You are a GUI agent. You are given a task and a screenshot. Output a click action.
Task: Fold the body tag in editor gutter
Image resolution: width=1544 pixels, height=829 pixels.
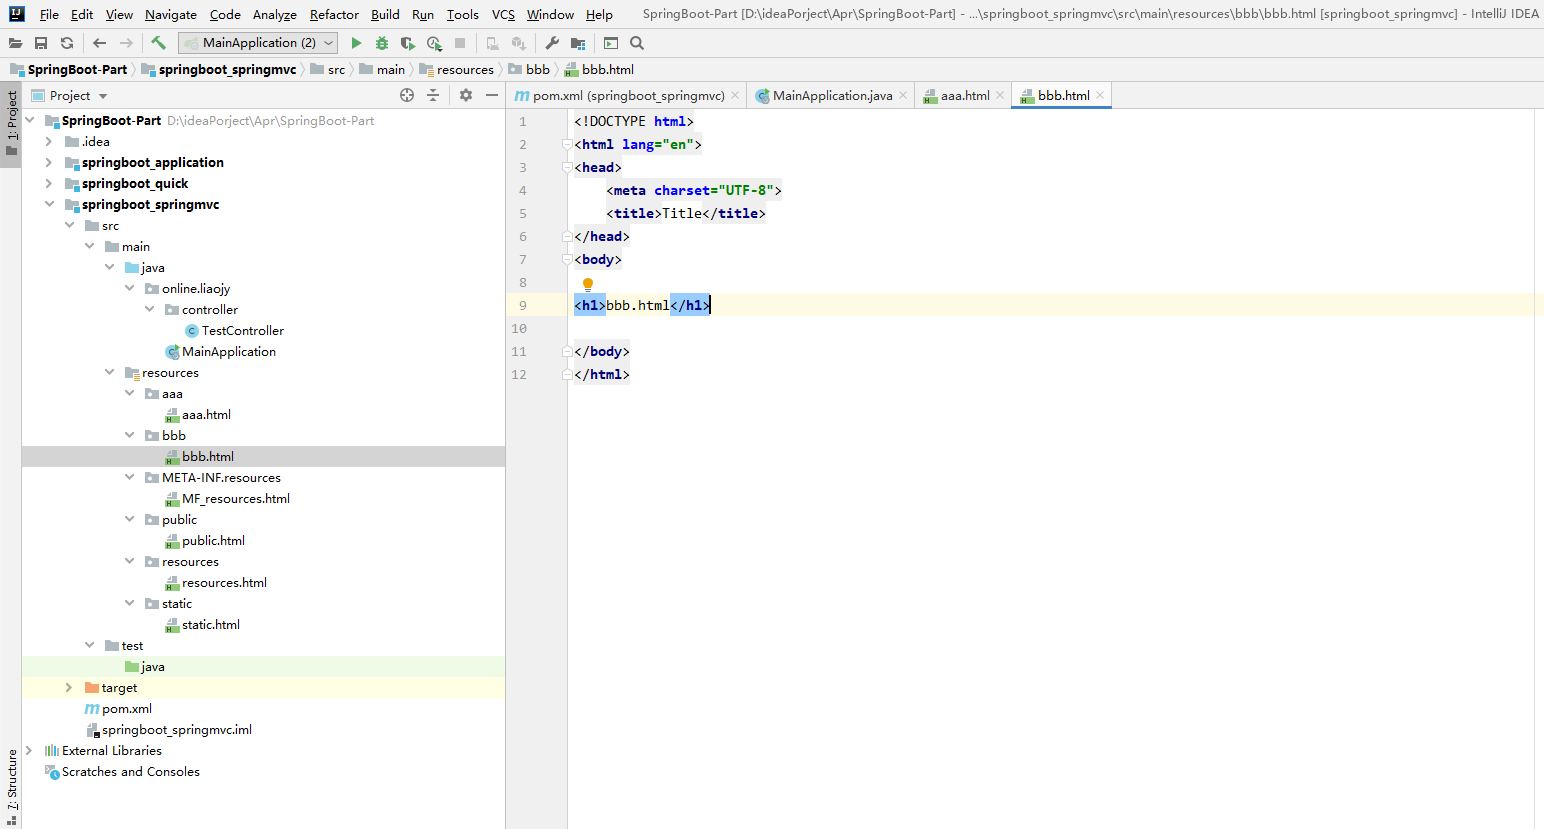coord(567,259)
